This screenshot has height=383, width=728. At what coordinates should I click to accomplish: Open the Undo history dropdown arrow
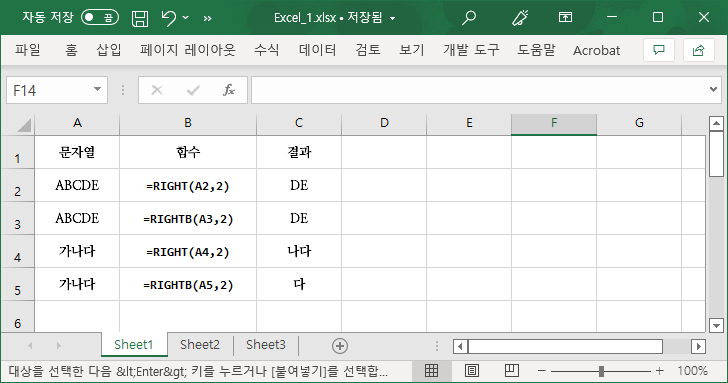click(186, 18)
